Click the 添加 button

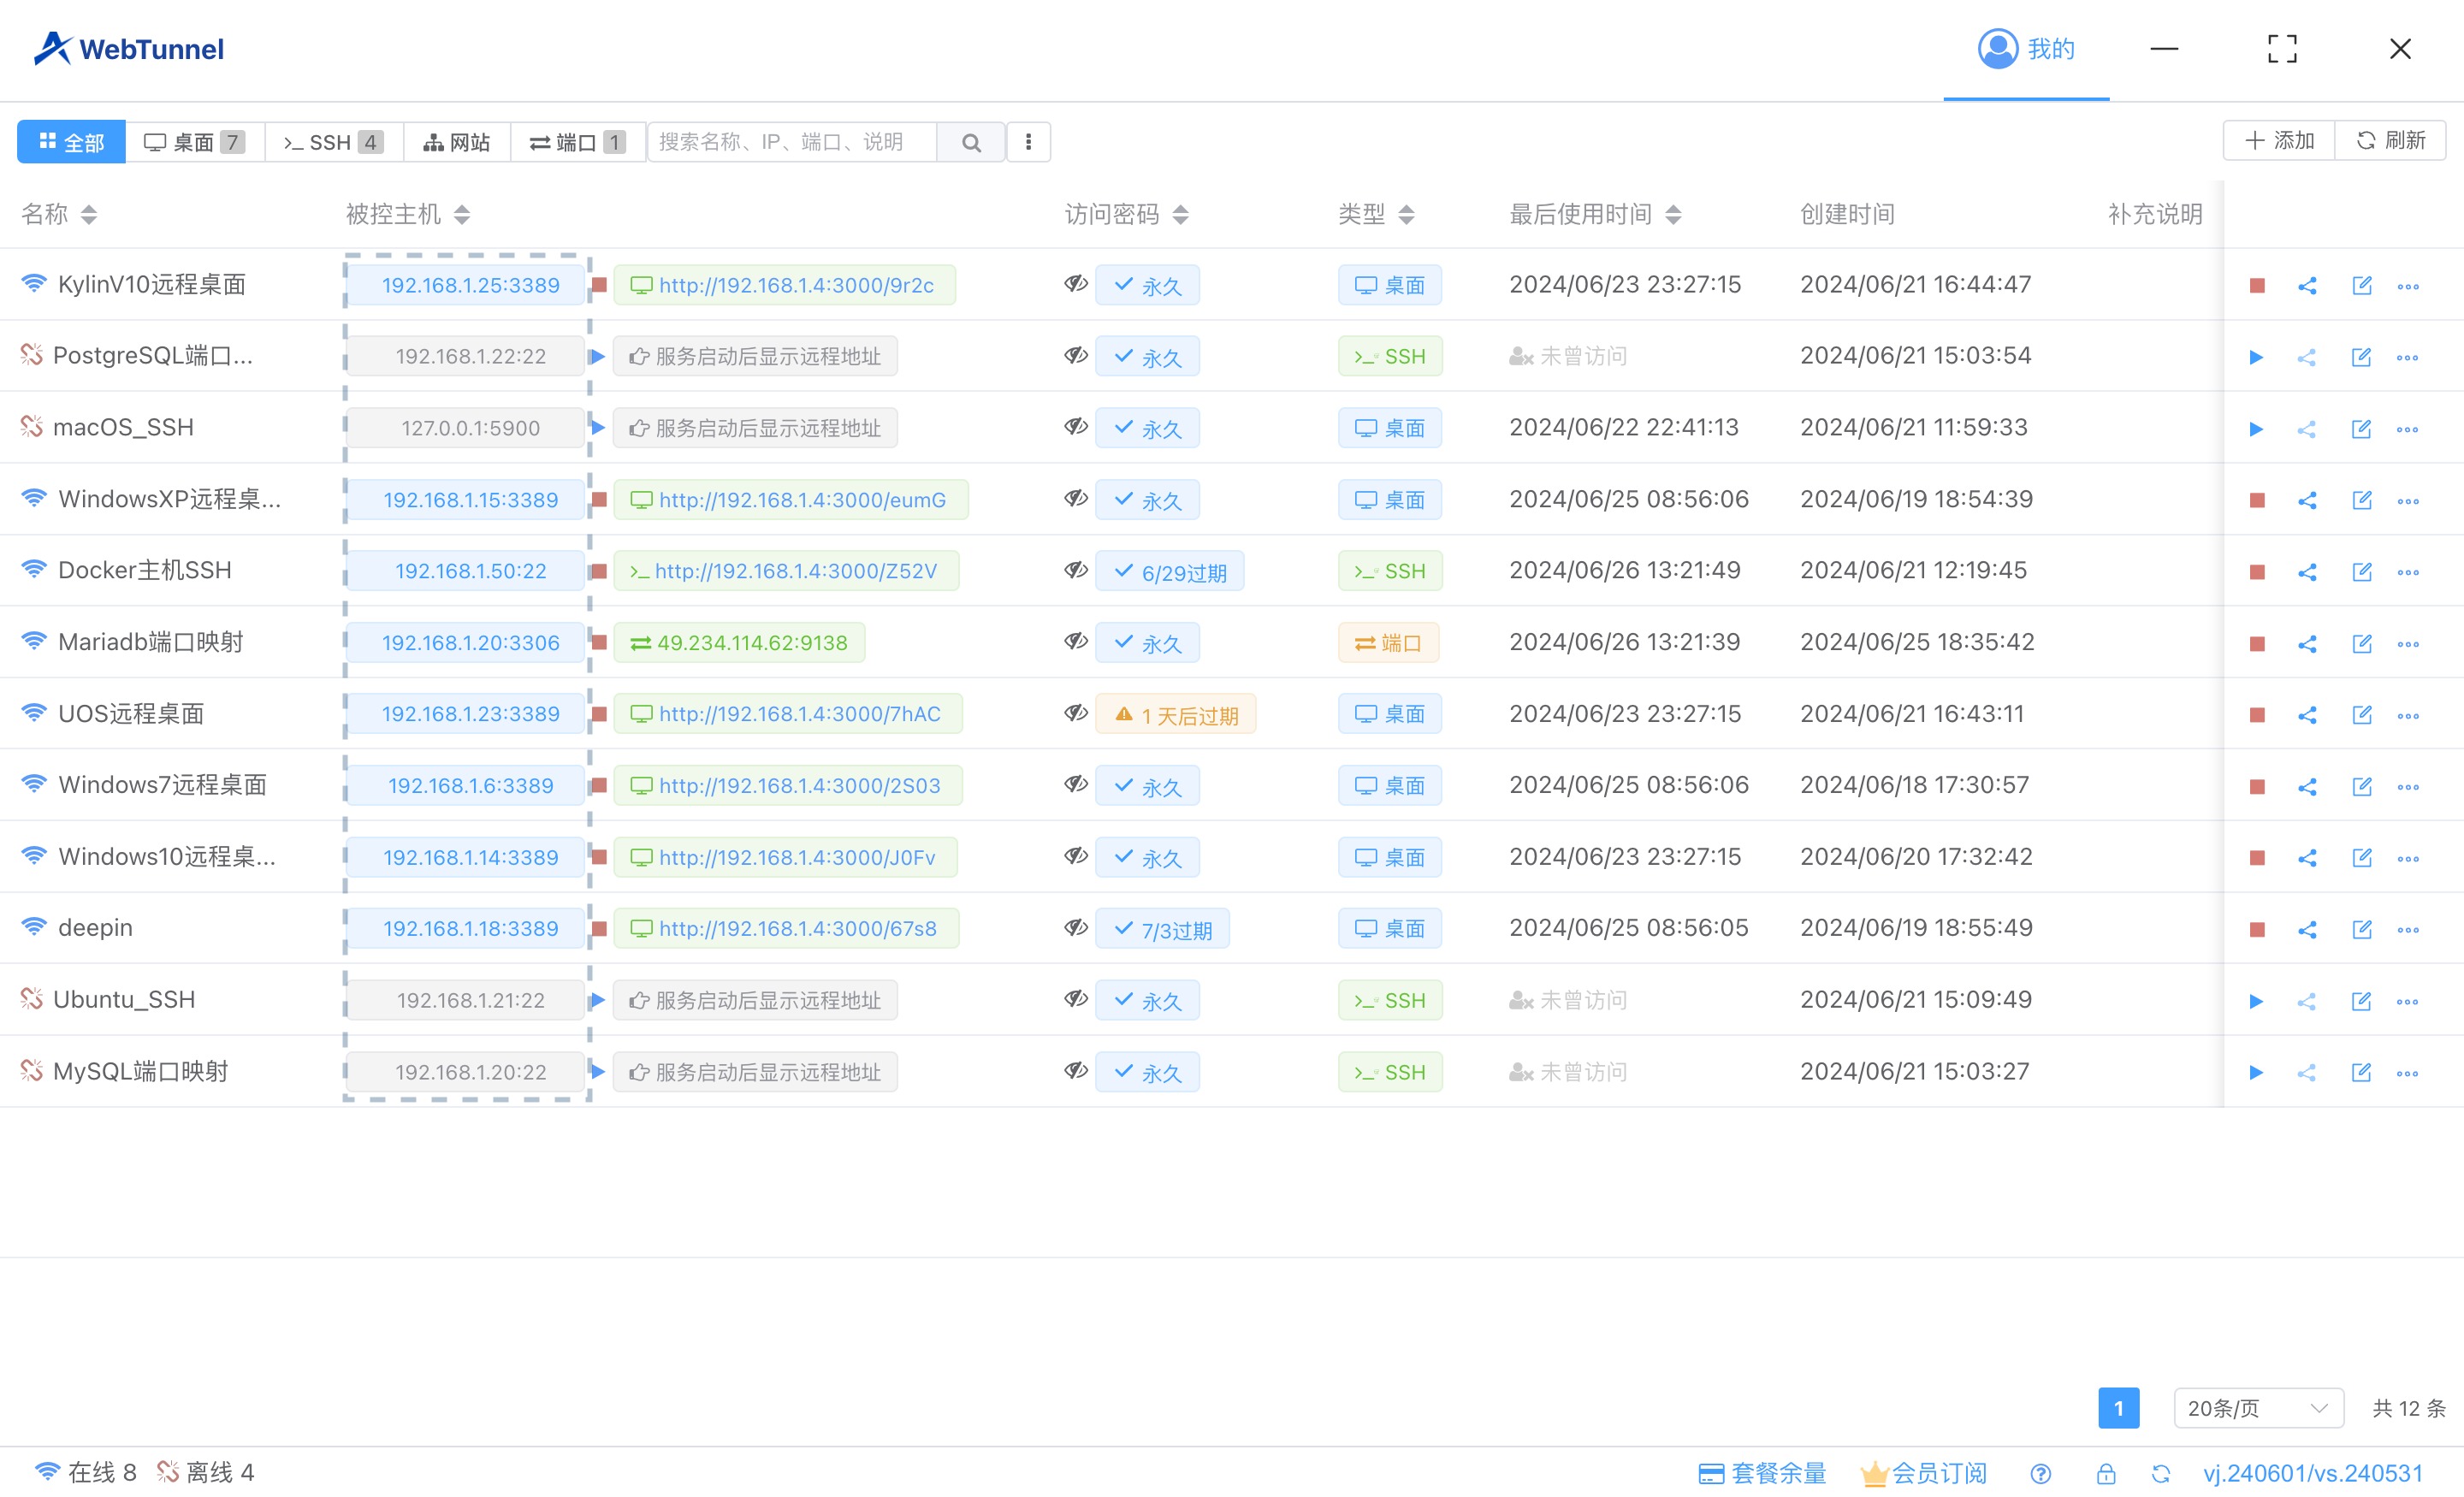click(x=2279, y=140)
